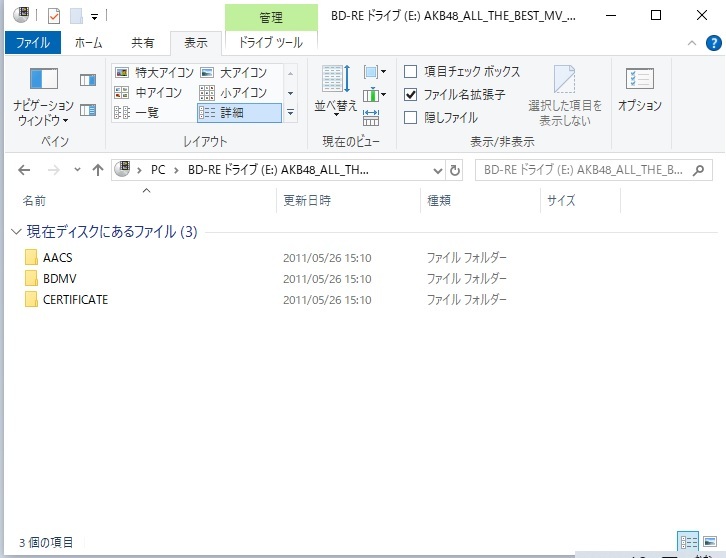The width and height of the screenshot is (726, 558).
Task: Switch to large thumbnails view in status bar
Action: (709, 541)
